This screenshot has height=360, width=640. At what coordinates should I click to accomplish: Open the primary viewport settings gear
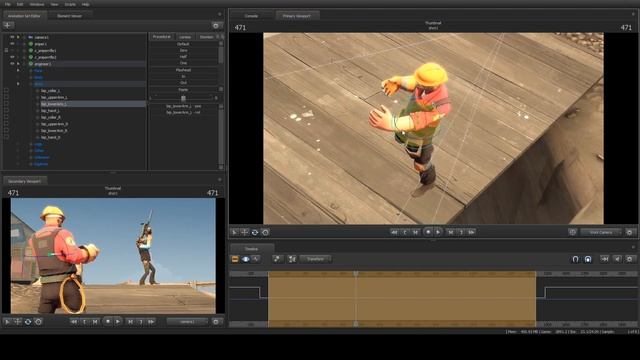coord(630,232)
